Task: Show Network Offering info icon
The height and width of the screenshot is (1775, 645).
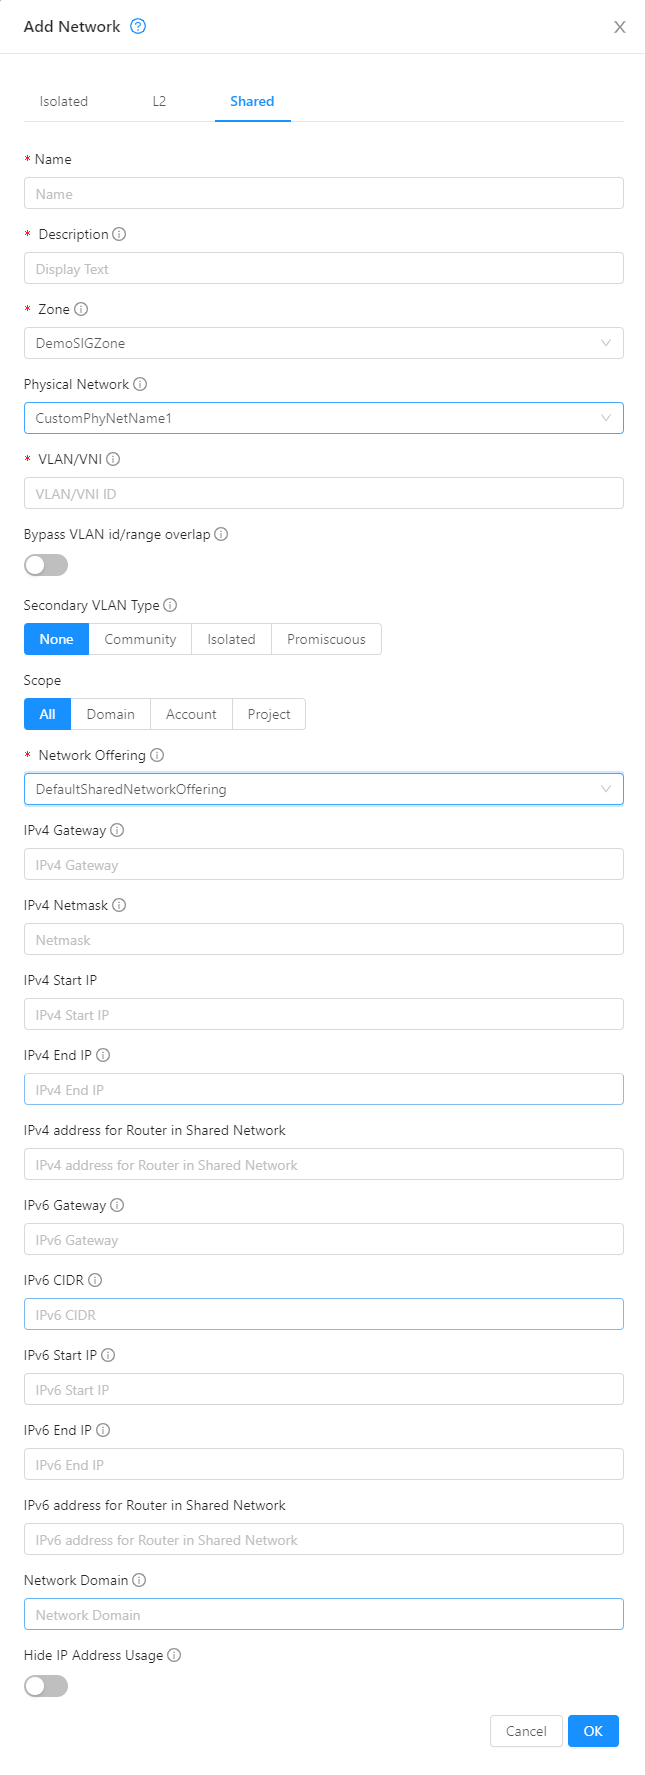Action: [157, 755]
